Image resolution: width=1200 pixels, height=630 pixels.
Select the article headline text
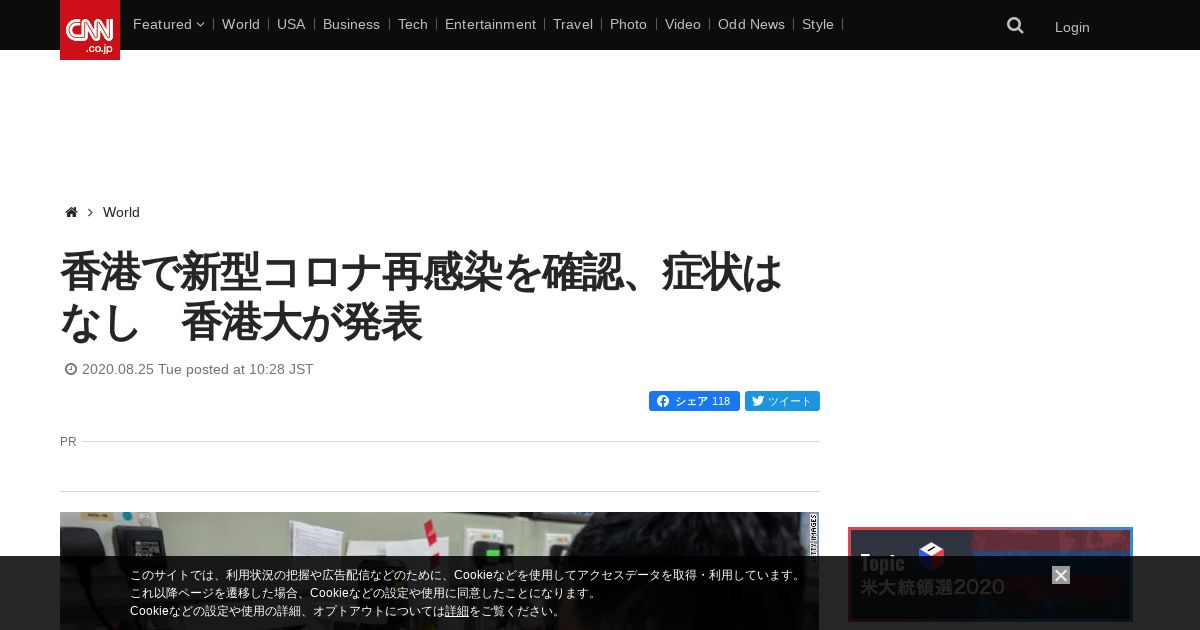(x=421, y=297)
